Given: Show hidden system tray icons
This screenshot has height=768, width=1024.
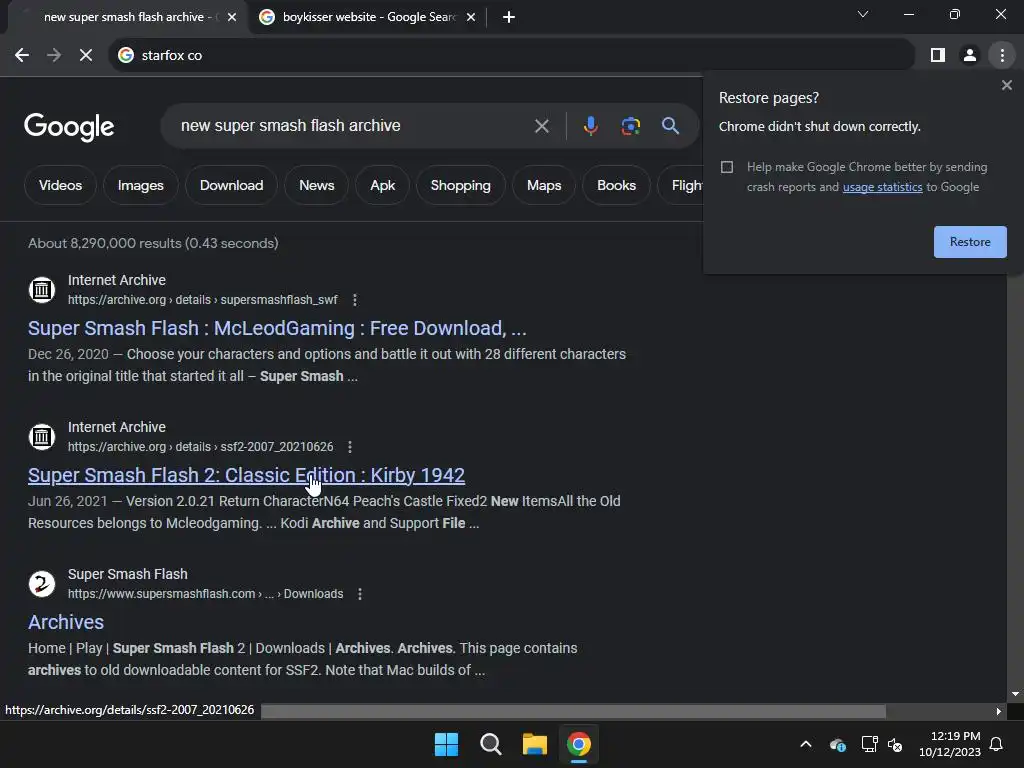Looking at the screenshot, I should pyautogui.click(x=806, y=744).
